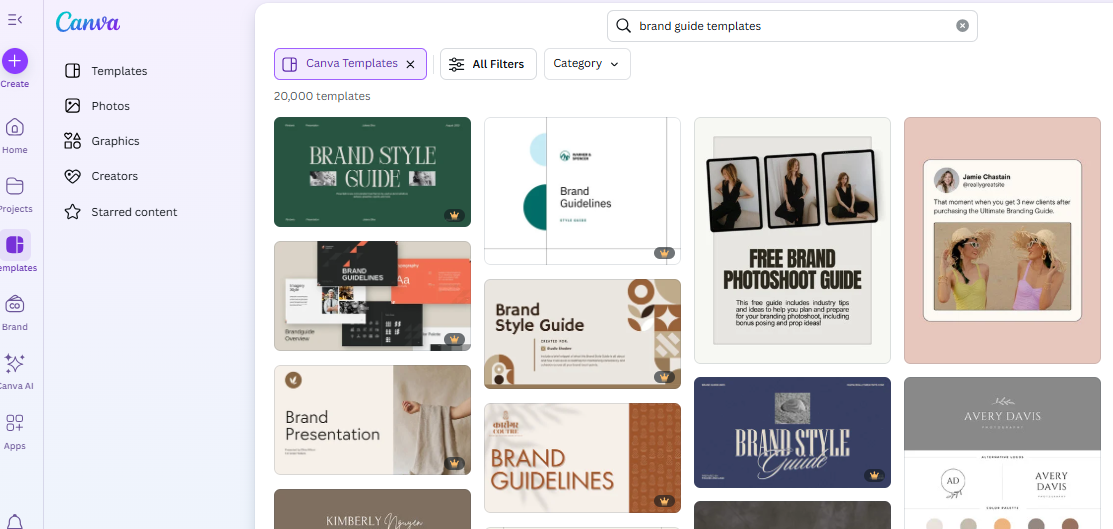Go to Home in sidebar
Viewport: 1113px width, 529px height.
[x=15, y=128]
